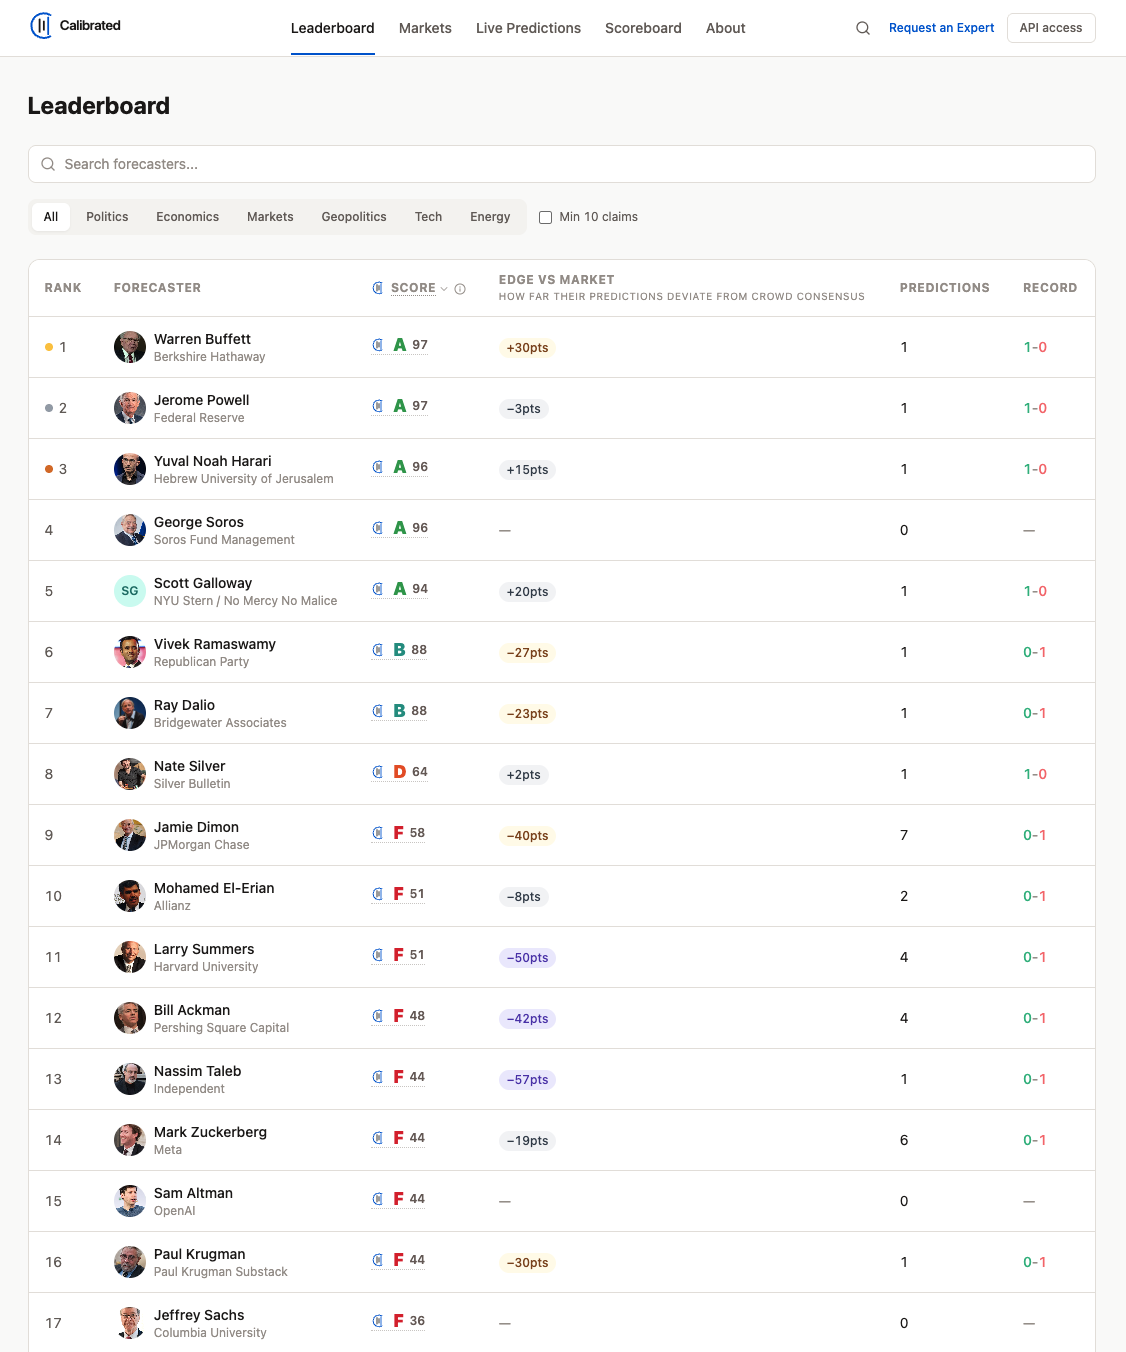Click Paul Krugman's avatar
The height and width of the screenshot is (1352, 1126).
click(130, 1262)
